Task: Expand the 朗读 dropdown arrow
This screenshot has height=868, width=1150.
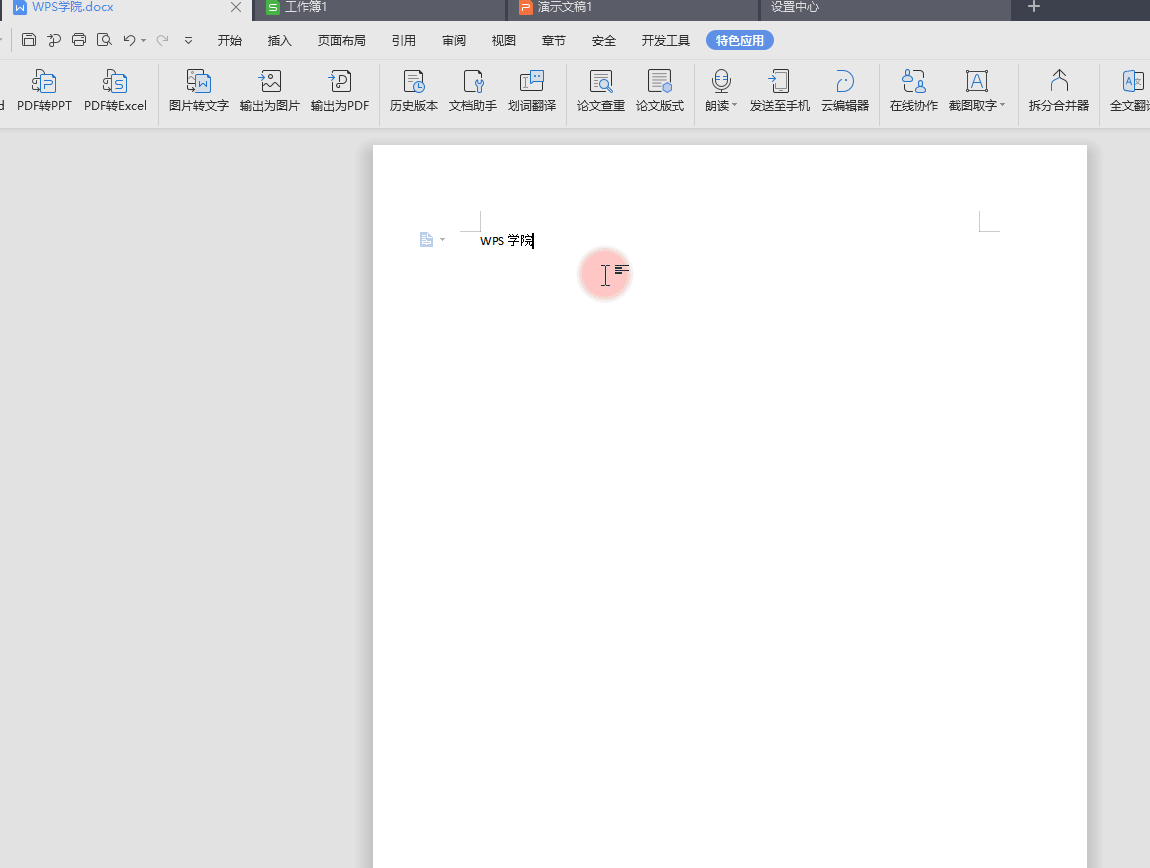Action: pyautogui.click(x=734, y=105)
